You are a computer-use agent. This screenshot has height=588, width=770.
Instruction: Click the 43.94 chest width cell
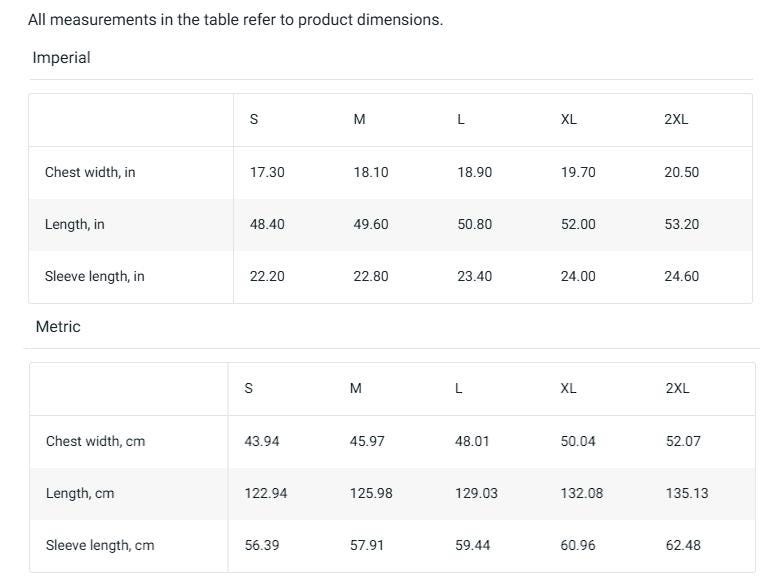[262, 441]
